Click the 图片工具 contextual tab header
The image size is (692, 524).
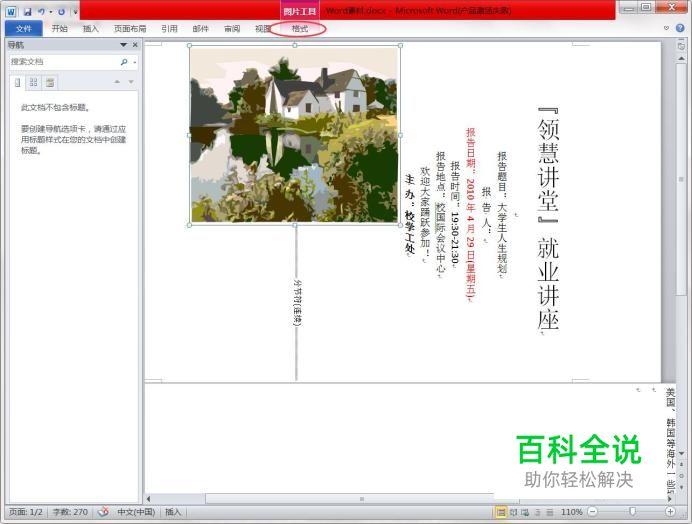pos(300,11)
